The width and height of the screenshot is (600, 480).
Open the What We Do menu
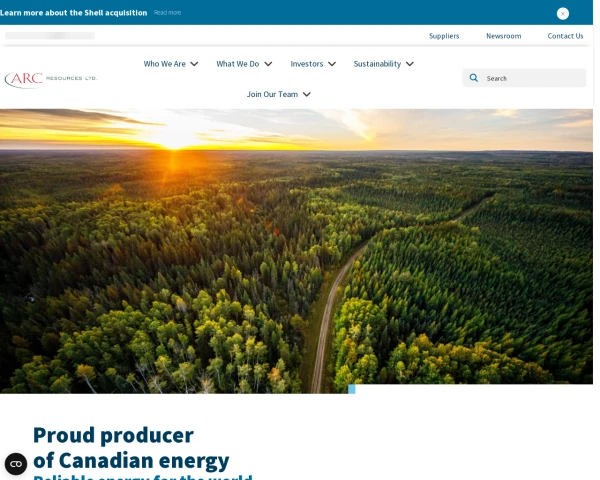pyautogui.click(x=238, y=64)
